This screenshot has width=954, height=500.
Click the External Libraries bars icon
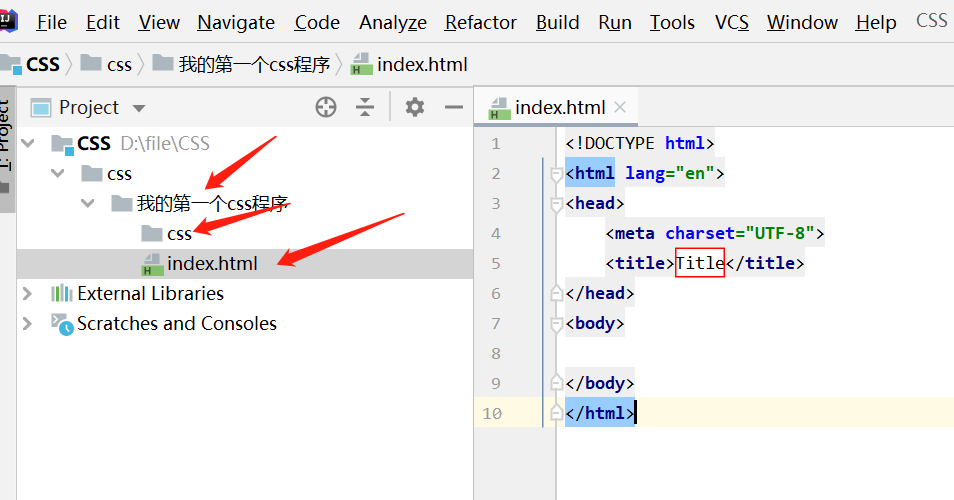point(61,294)
